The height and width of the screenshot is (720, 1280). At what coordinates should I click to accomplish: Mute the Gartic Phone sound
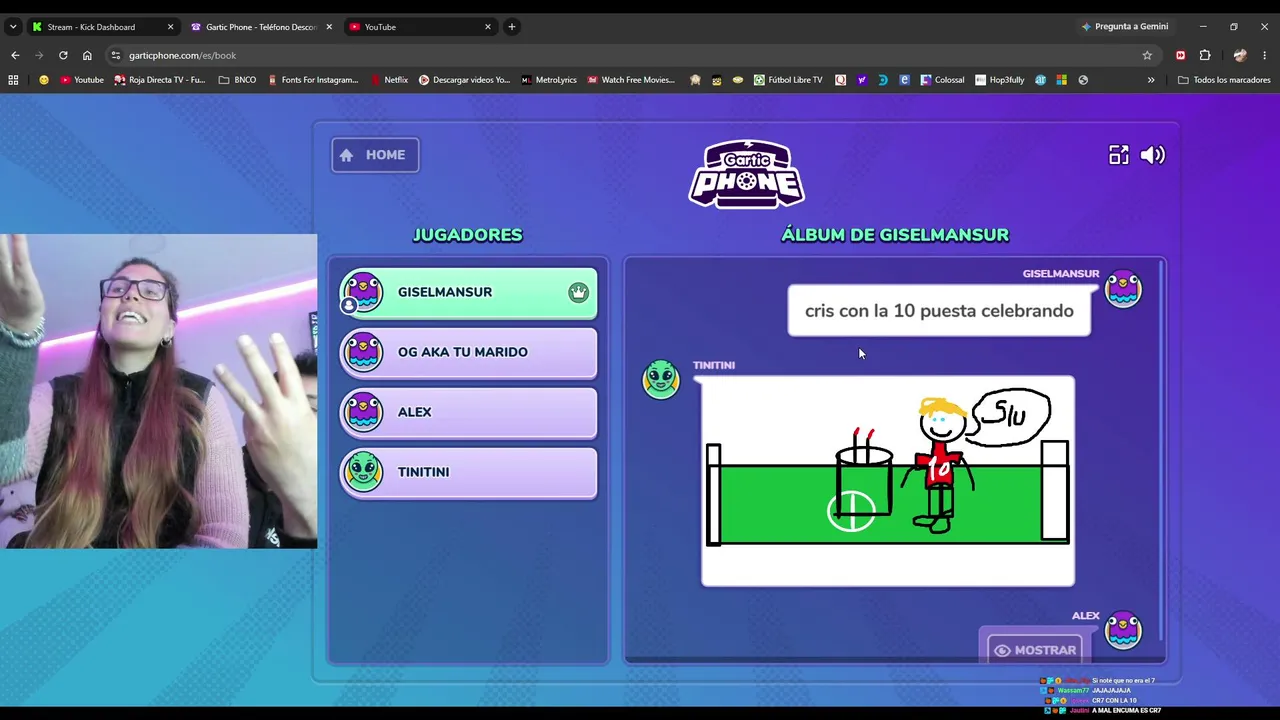tap(1153, 155)
